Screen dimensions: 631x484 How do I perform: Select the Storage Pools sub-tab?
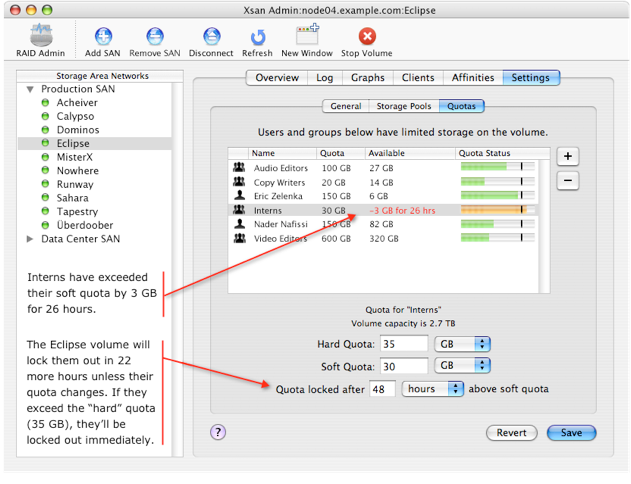pos(404,106)
